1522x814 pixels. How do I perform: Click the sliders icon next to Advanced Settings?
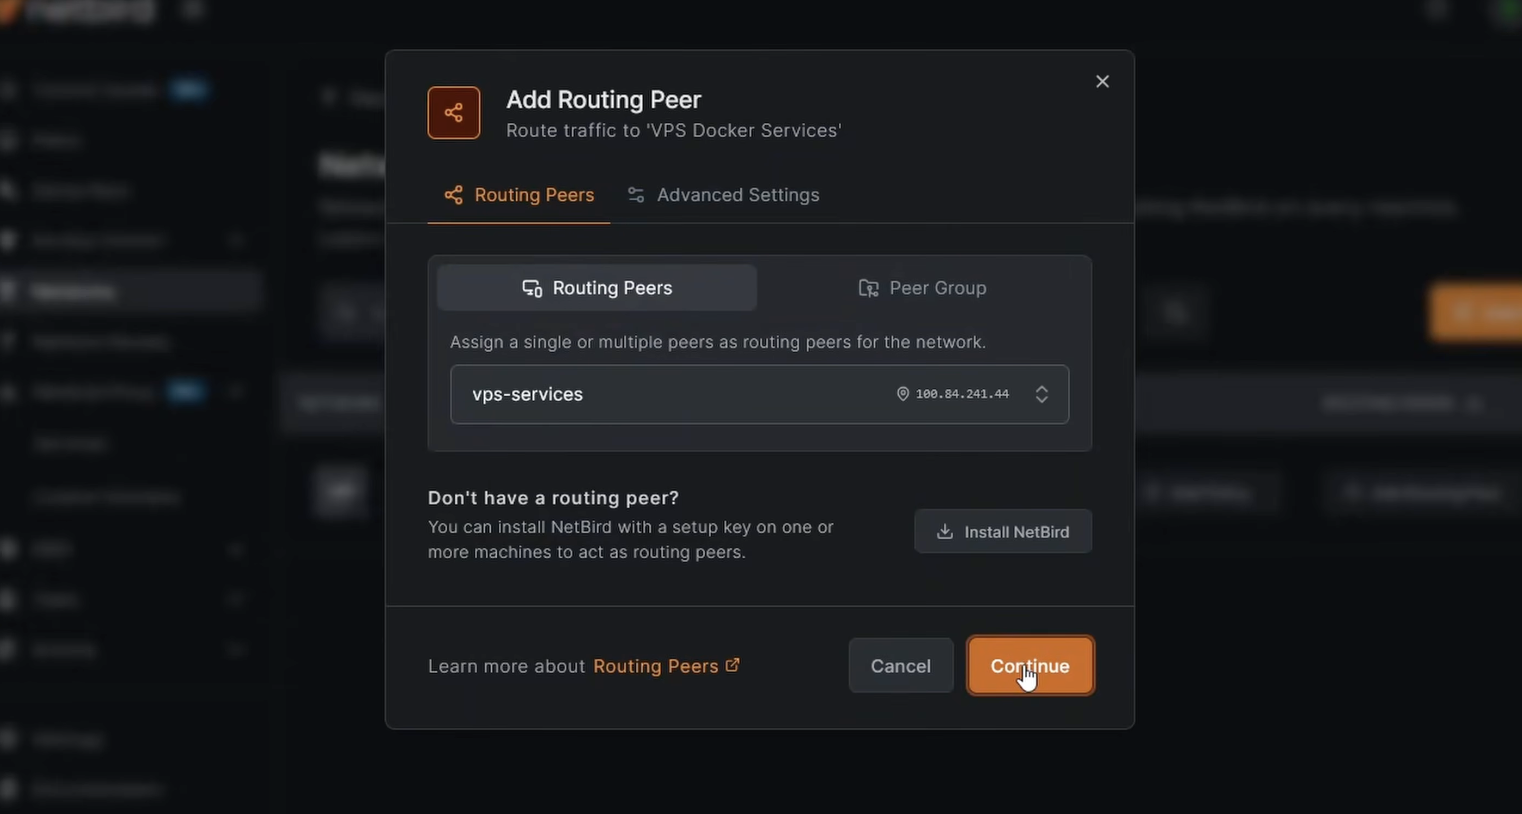(x=636, y=195)
